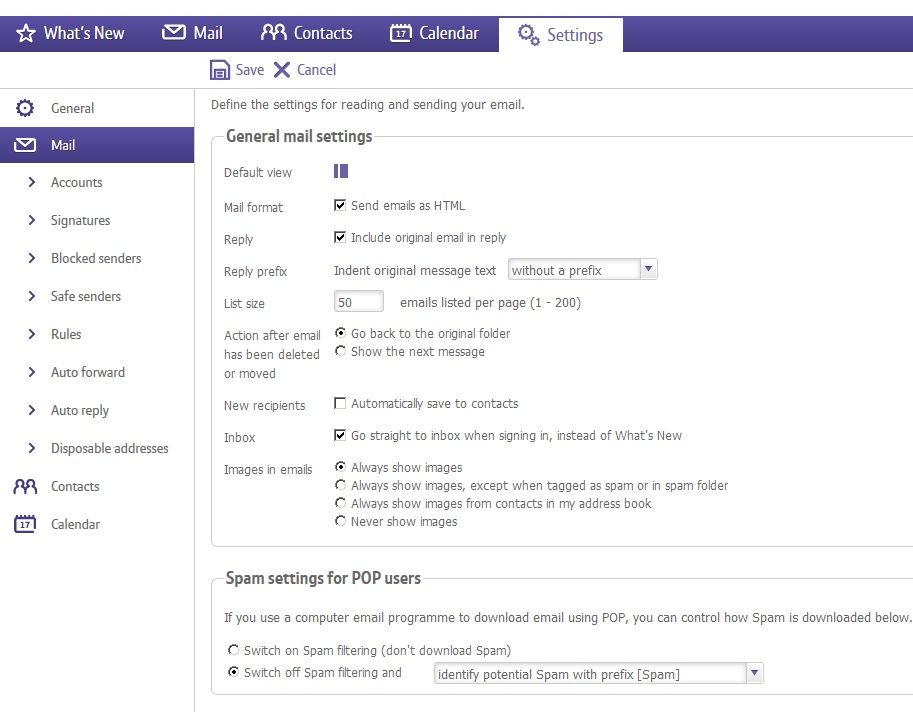
Task: Click the Contacts people icon in sidebar
Action: pos(25,486)
